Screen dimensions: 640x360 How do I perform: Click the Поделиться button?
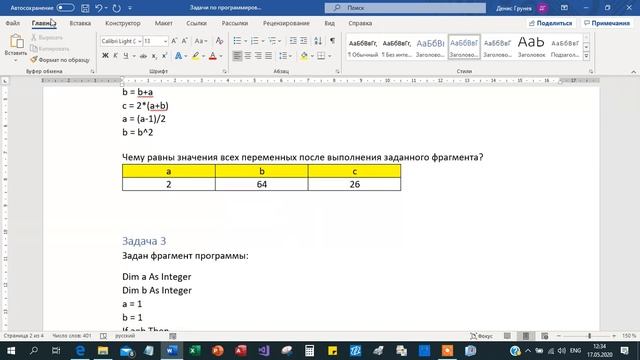(551, 23)
